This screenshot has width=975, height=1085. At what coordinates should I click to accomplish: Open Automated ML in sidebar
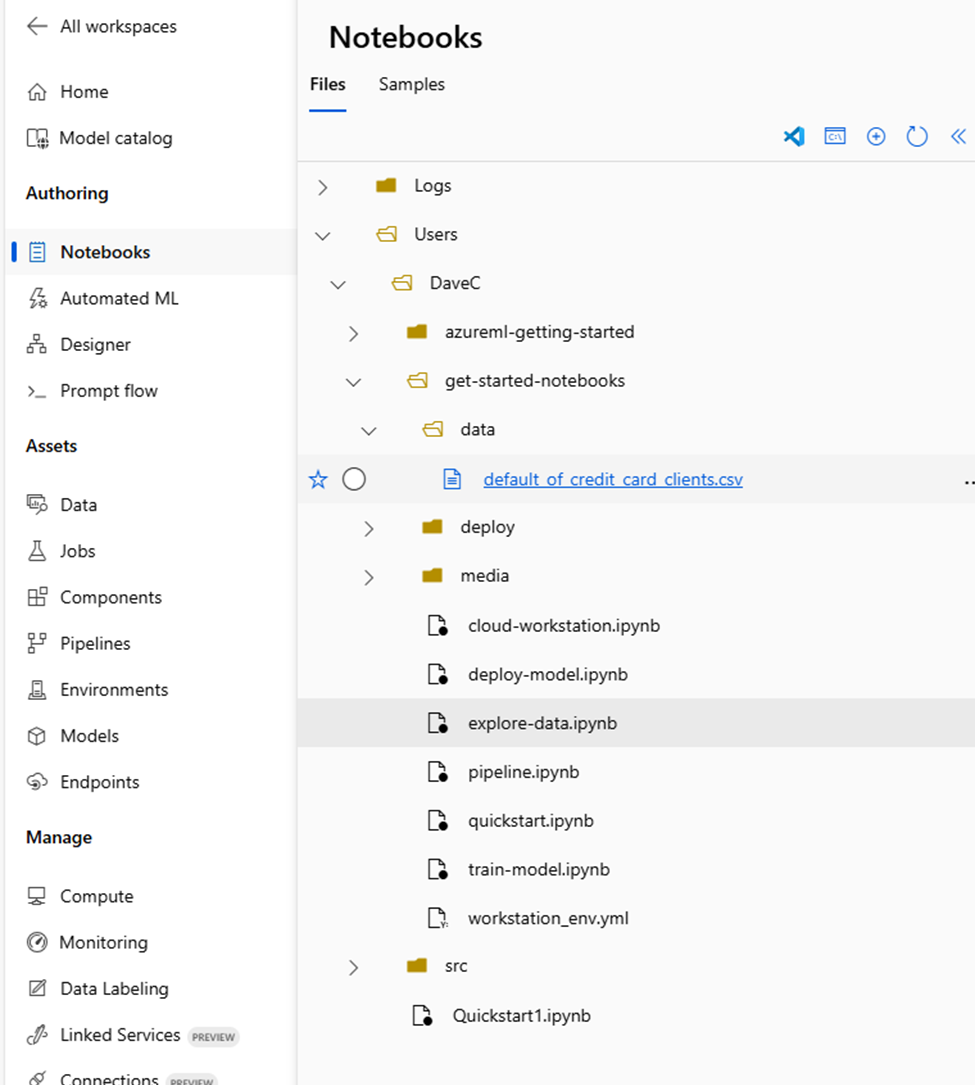[x=119, y=298]
